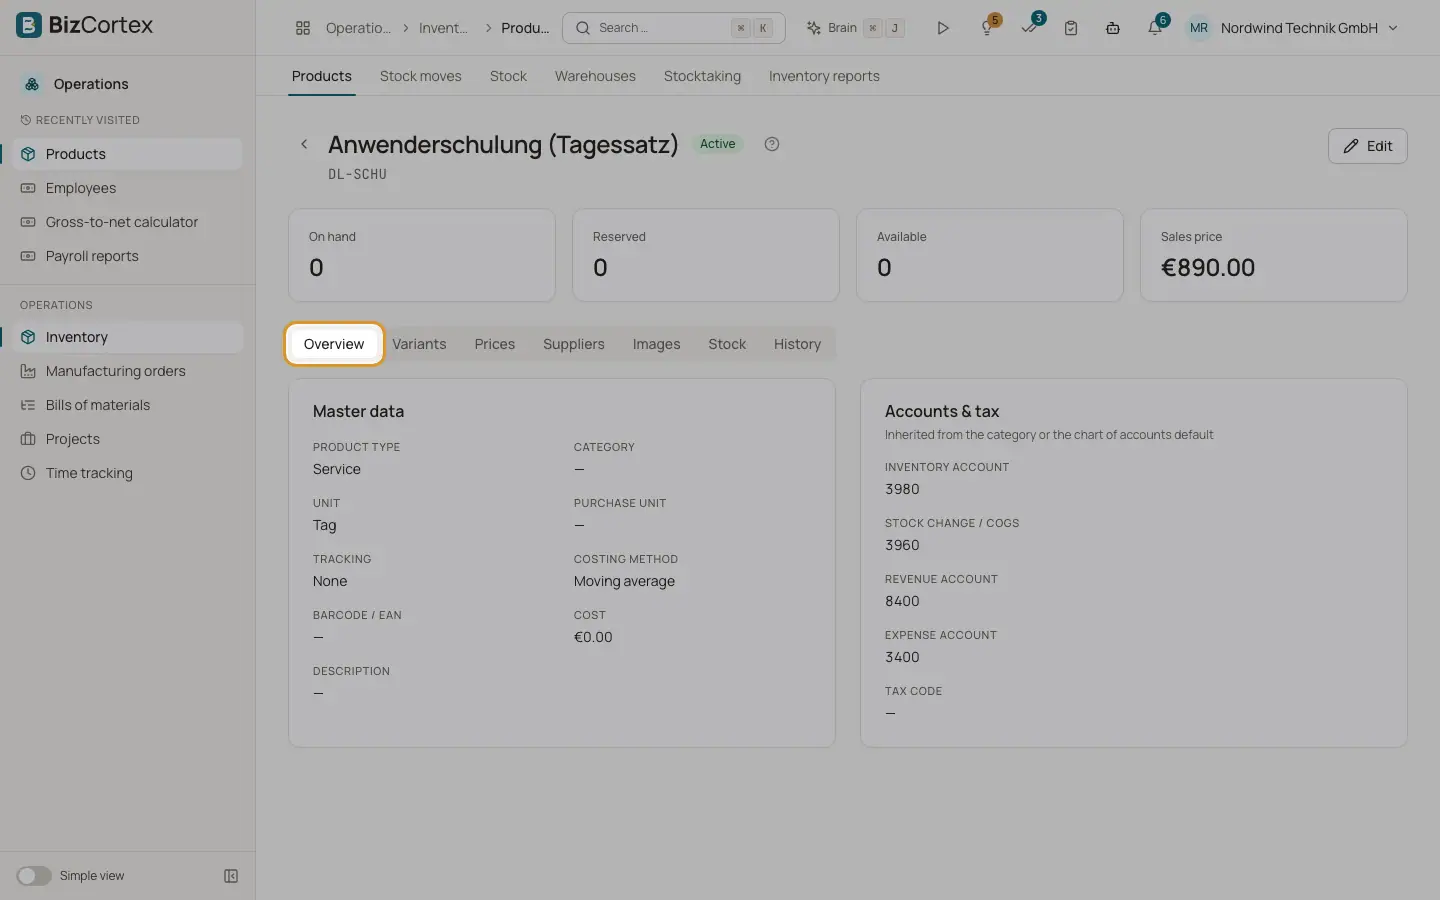Open the Inventory reports top tab
The image size is (1440, 900).
pyautogui.click(x=824, y=76)
